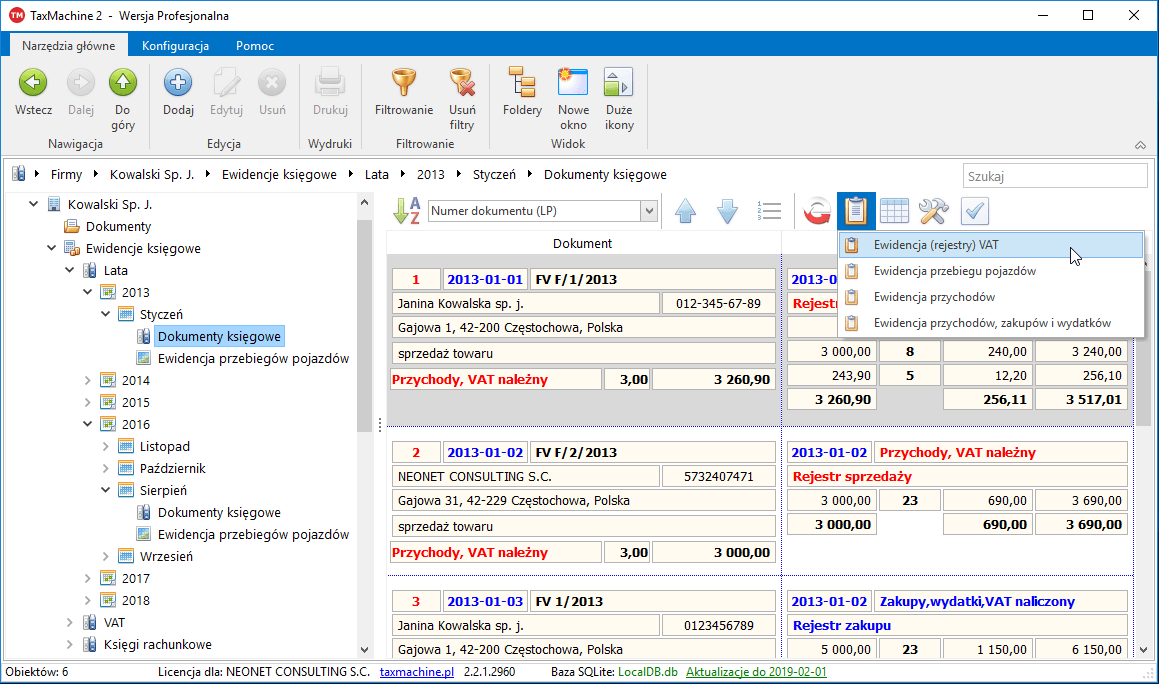Select Ewidencja przychodów menu entry
Viewport: 1159px width, 684px height.
coord(934,297)
